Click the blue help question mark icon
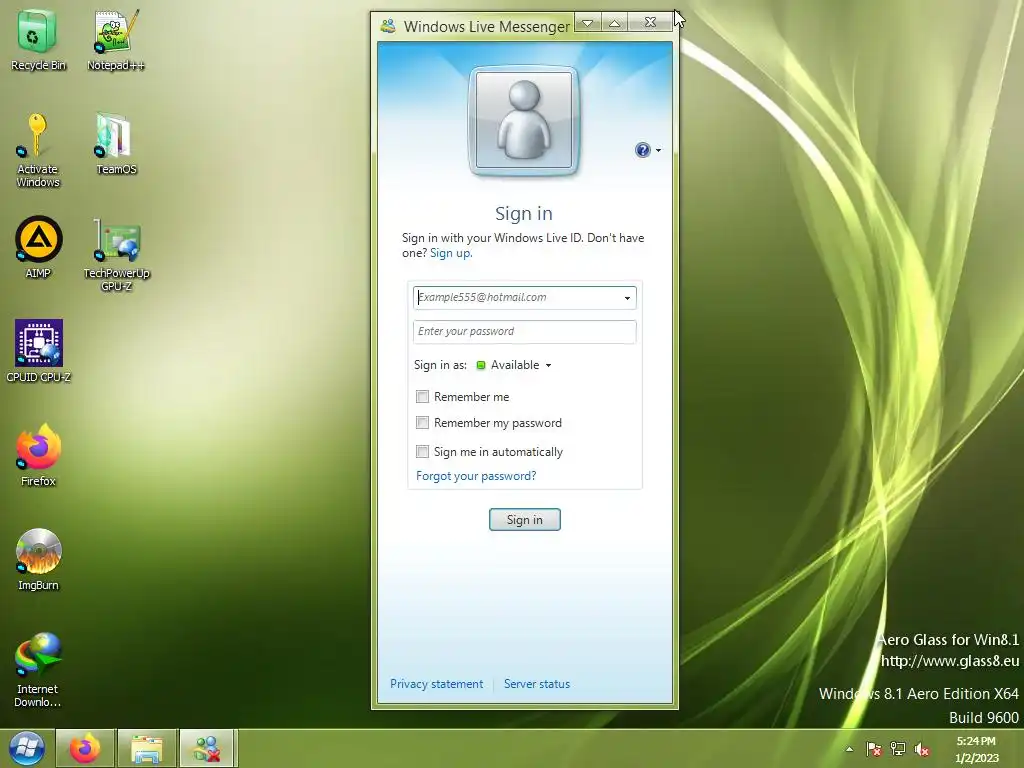The height and width of the screenshot is (768, 1024). pyautogui.click(x=643, y=150)
